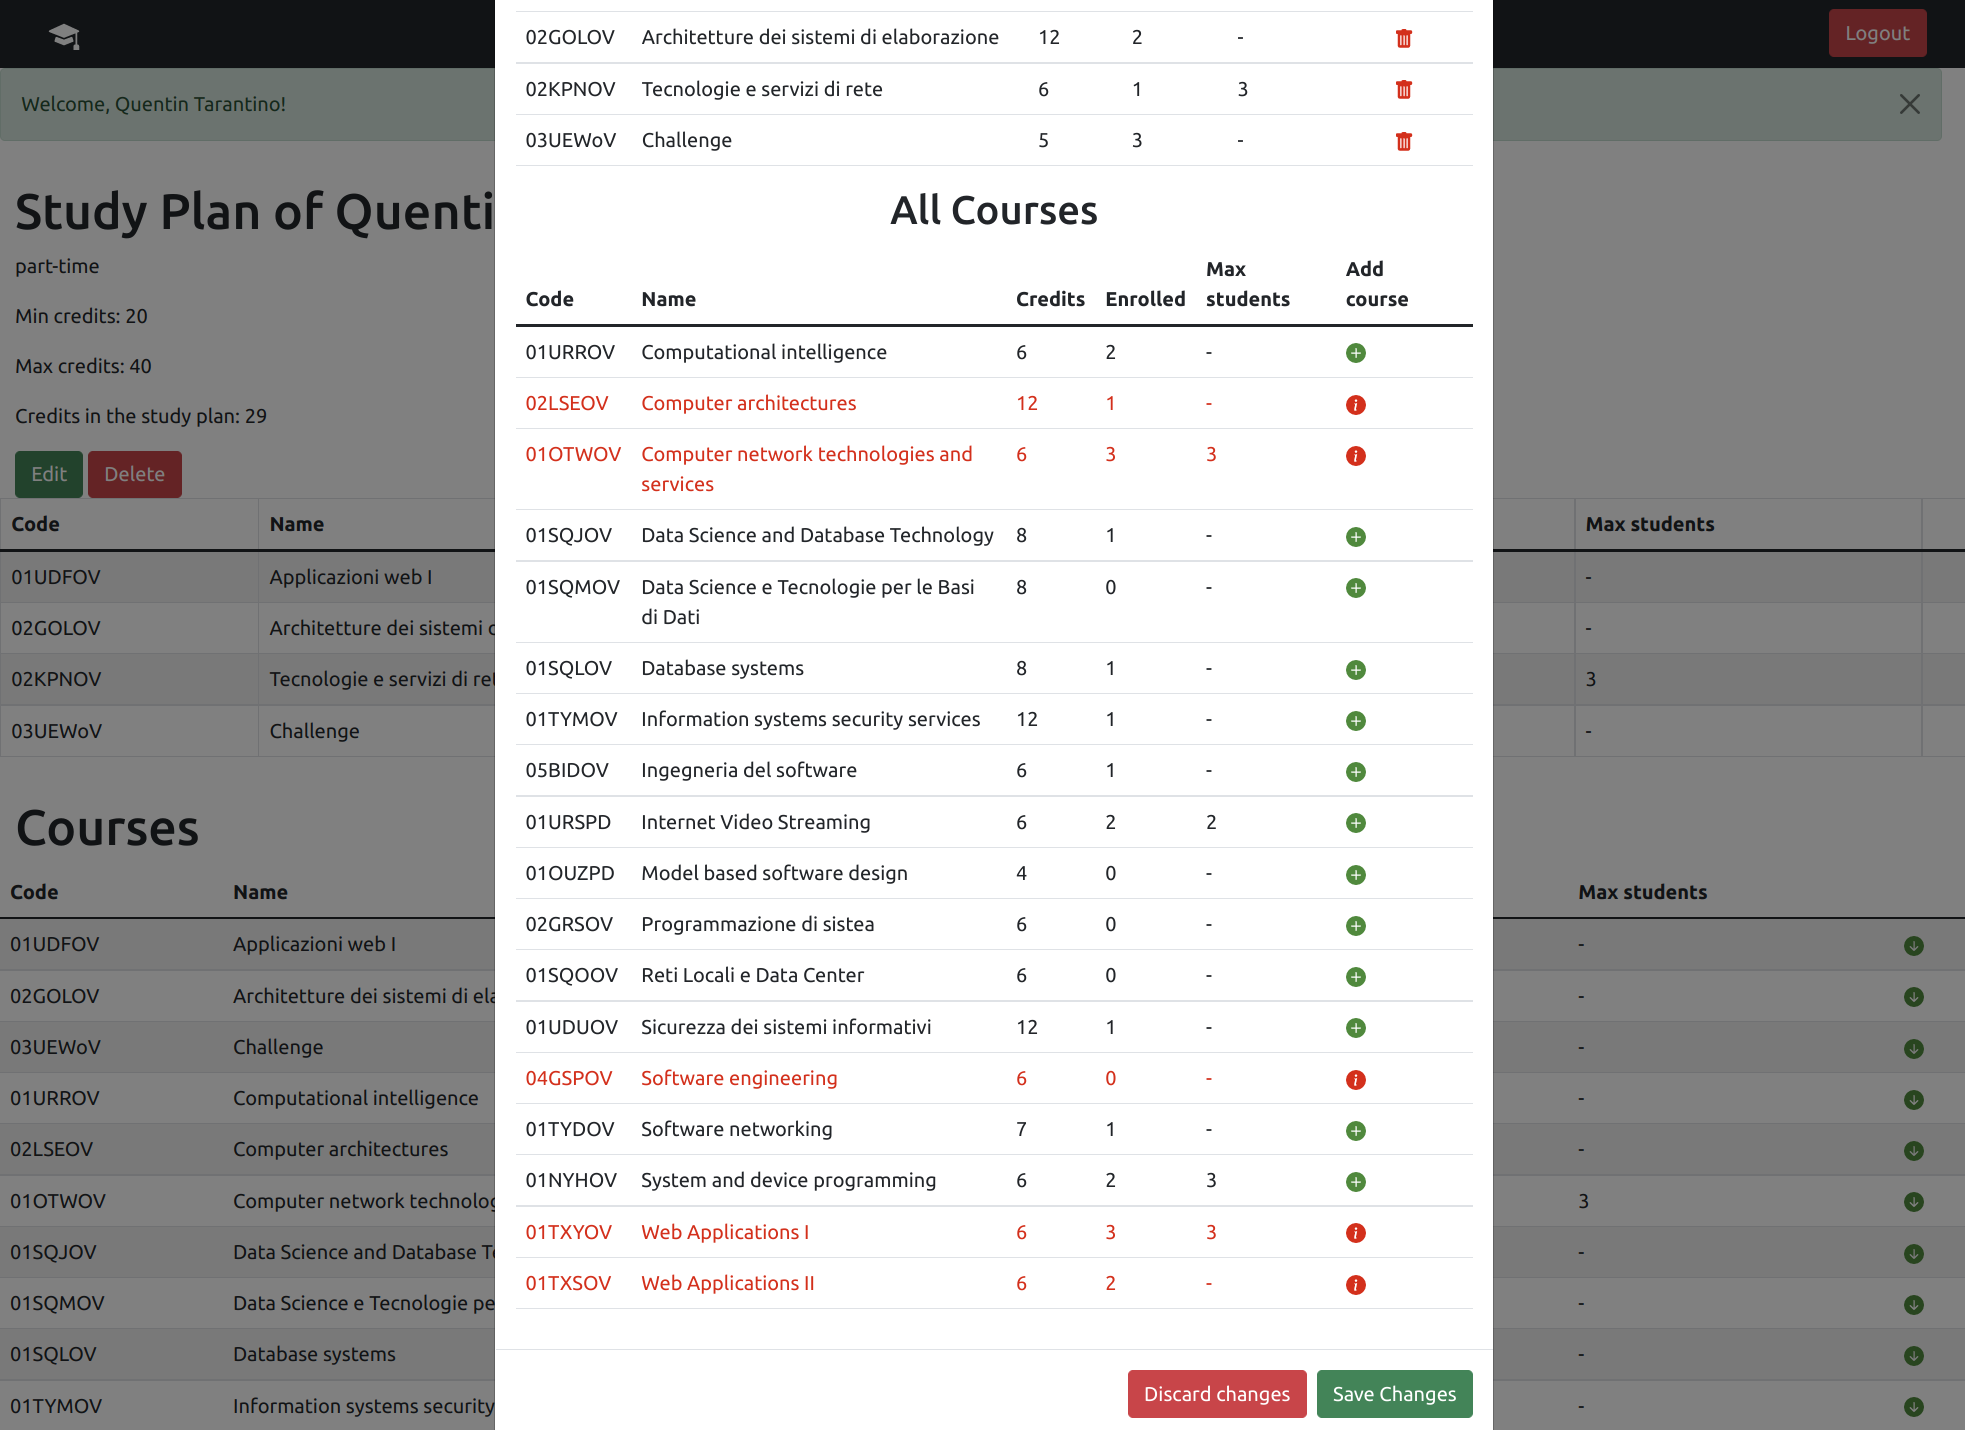The image size is (1965, 1430).
Task: Open info for Web Applications II
Action: (x=1355, y=1285)
